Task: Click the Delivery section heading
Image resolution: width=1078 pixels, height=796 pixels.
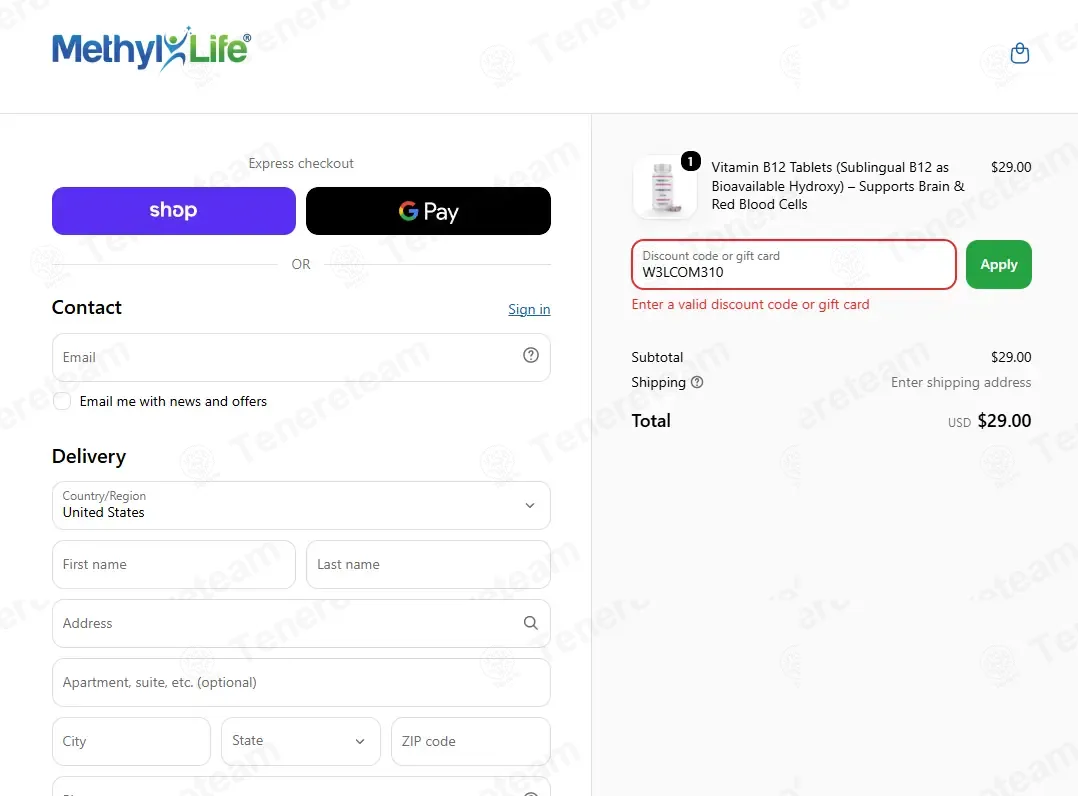Action: (x=89, y=456)
